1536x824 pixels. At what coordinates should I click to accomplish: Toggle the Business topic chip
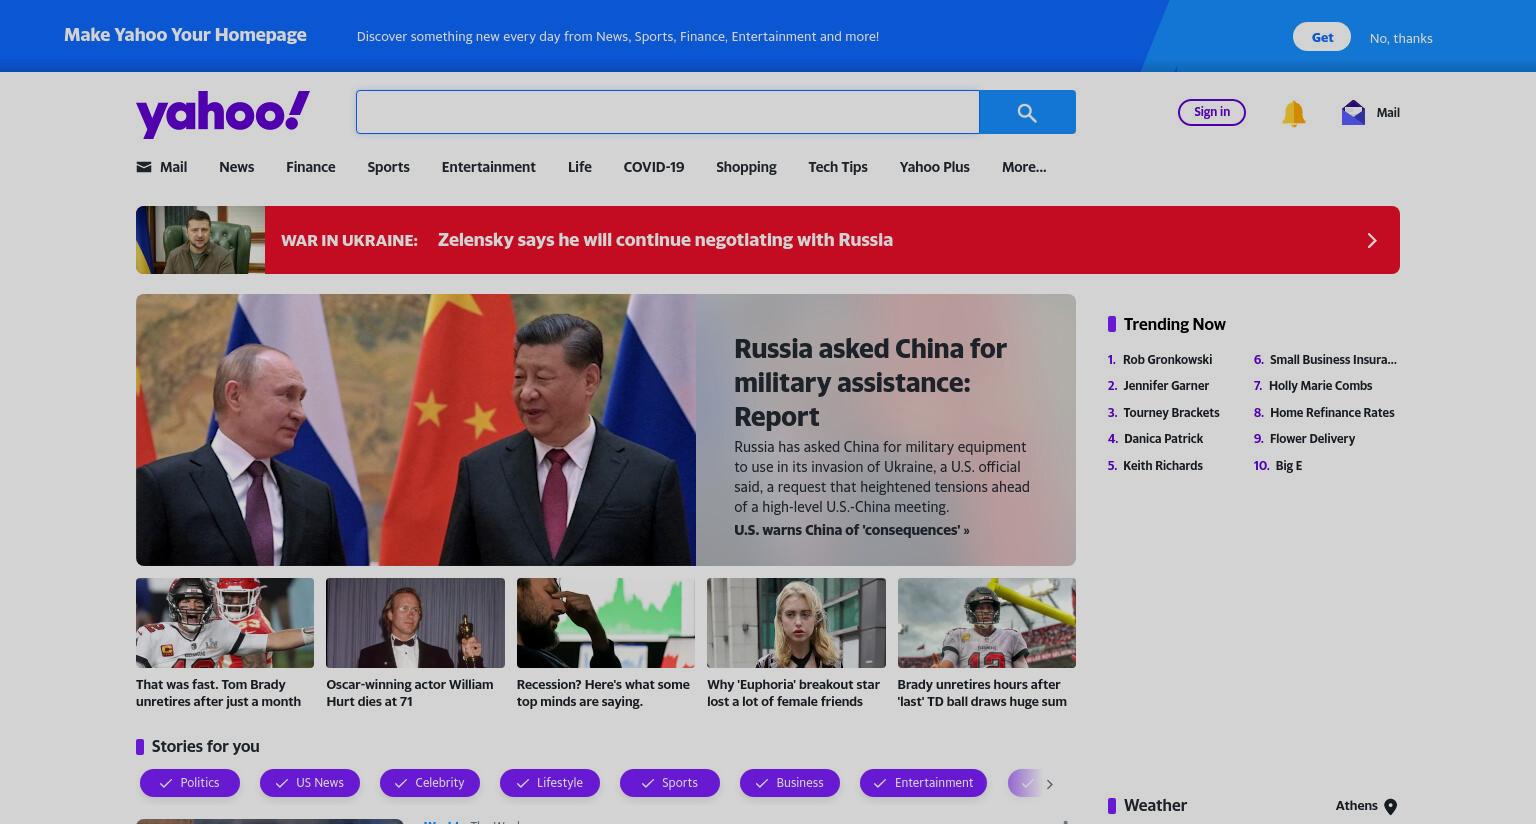[790, 783]
